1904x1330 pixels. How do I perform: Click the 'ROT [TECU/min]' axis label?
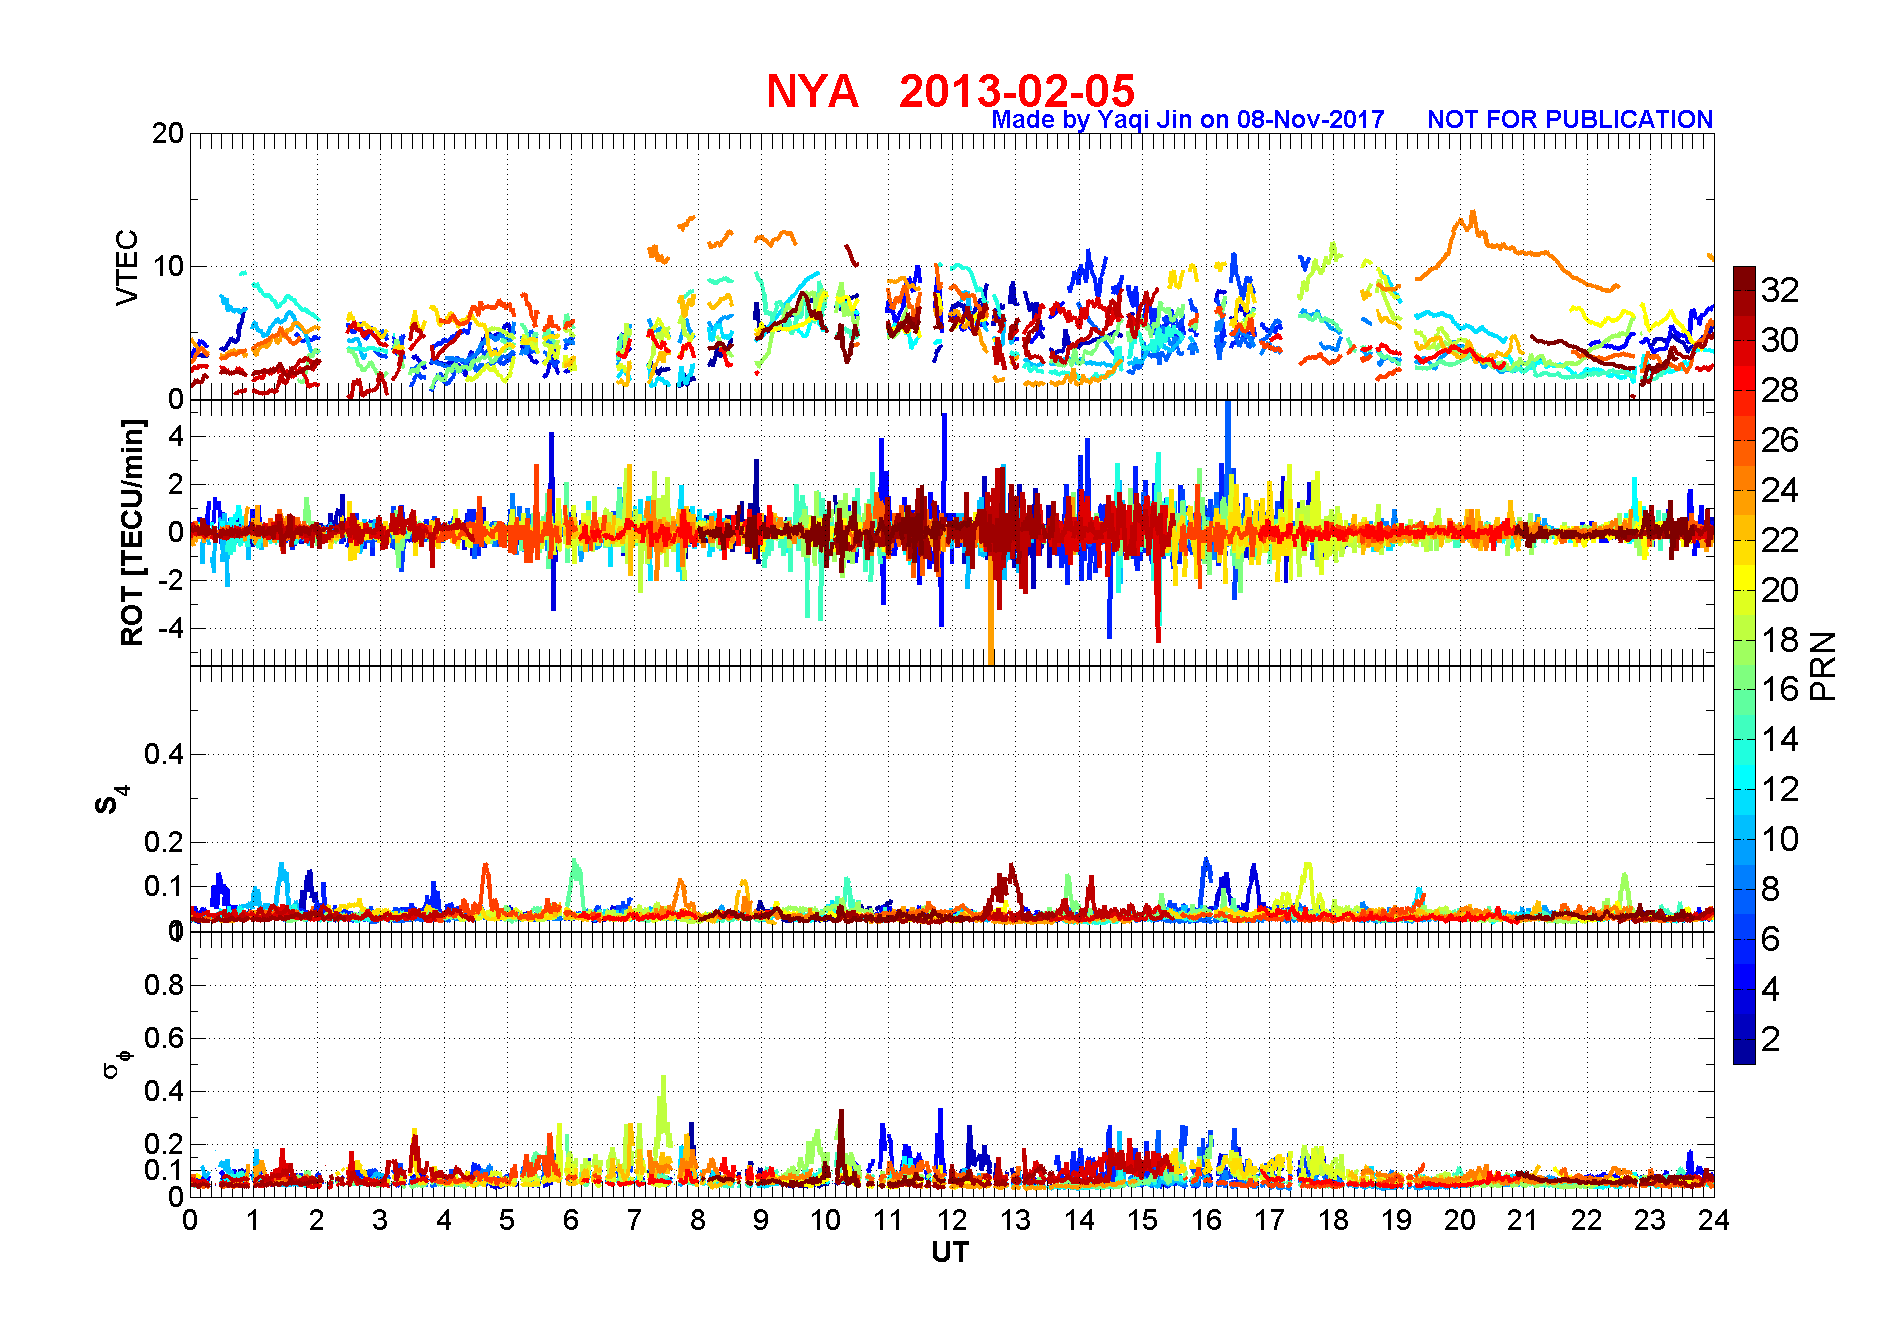coord(132,532)
